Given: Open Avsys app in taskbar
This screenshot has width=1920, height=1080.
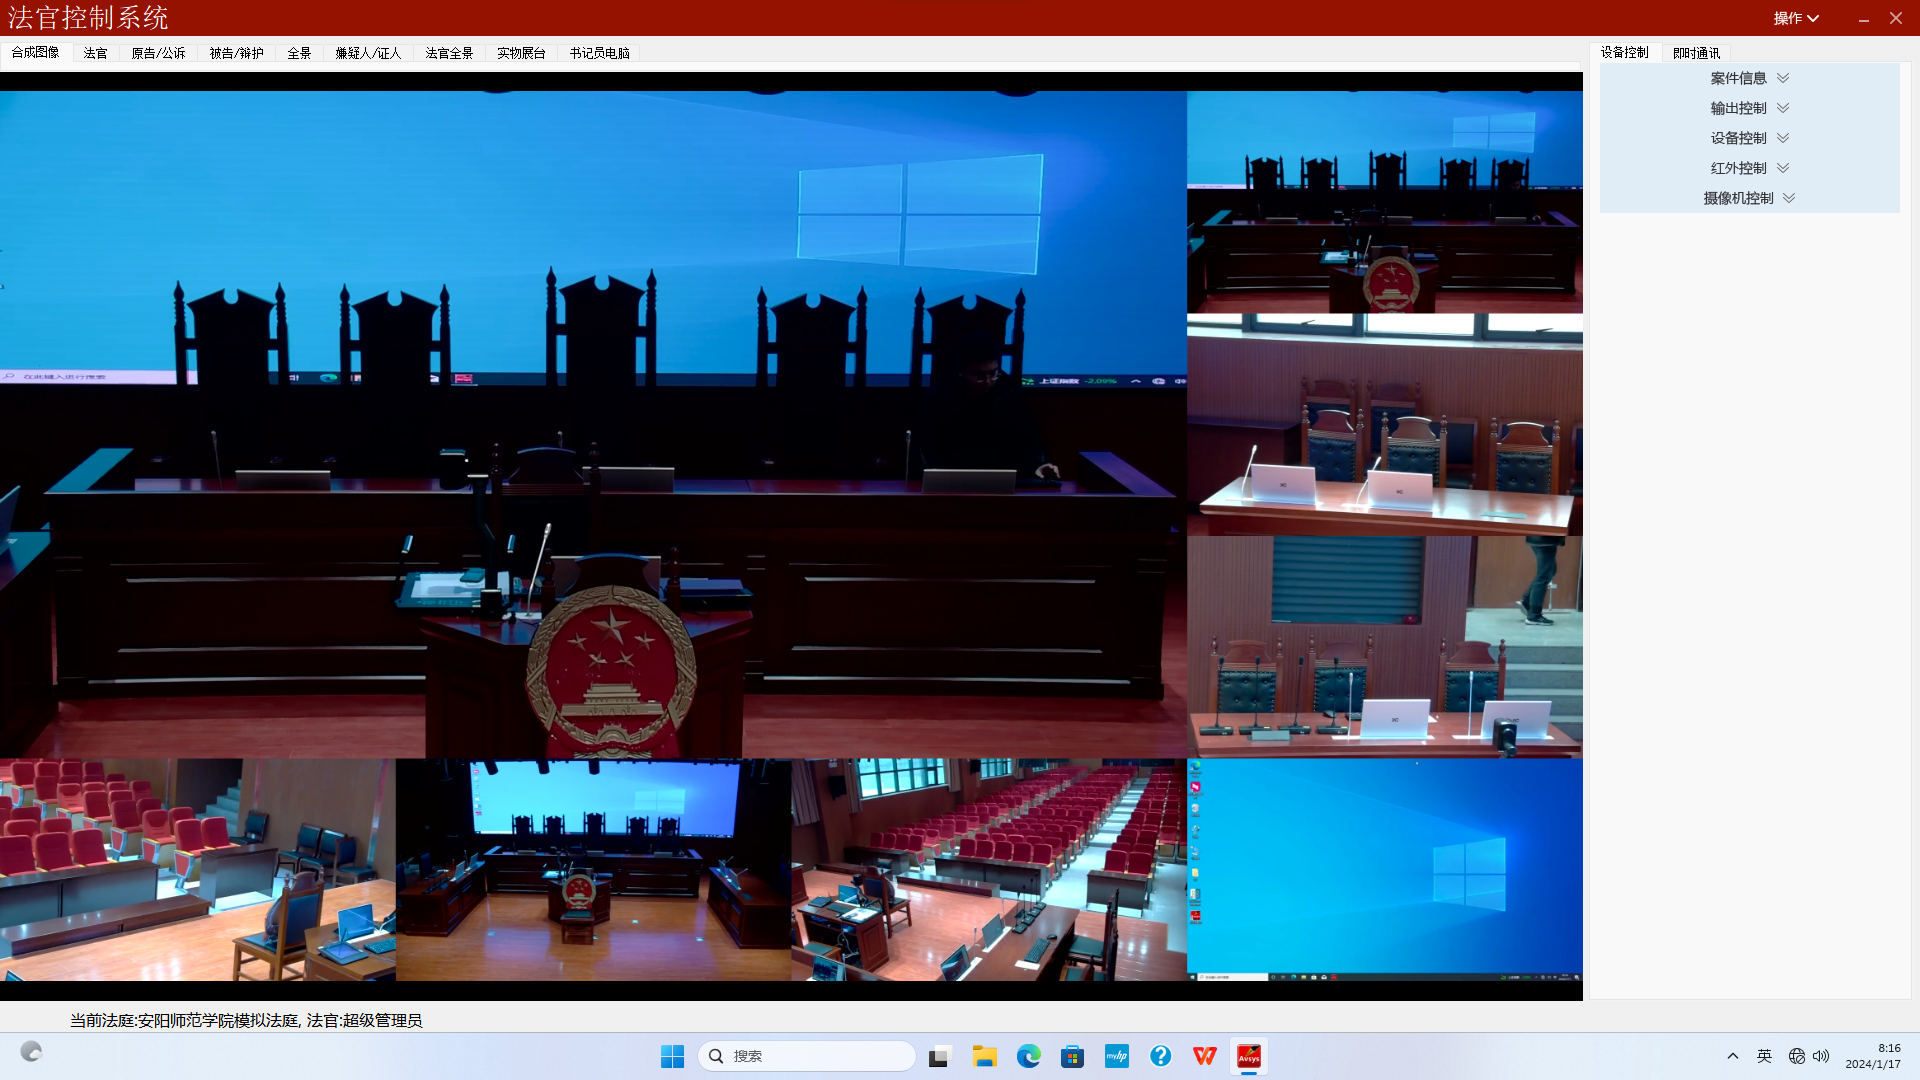Looking at the screenshot, I should point(1249,1056).
